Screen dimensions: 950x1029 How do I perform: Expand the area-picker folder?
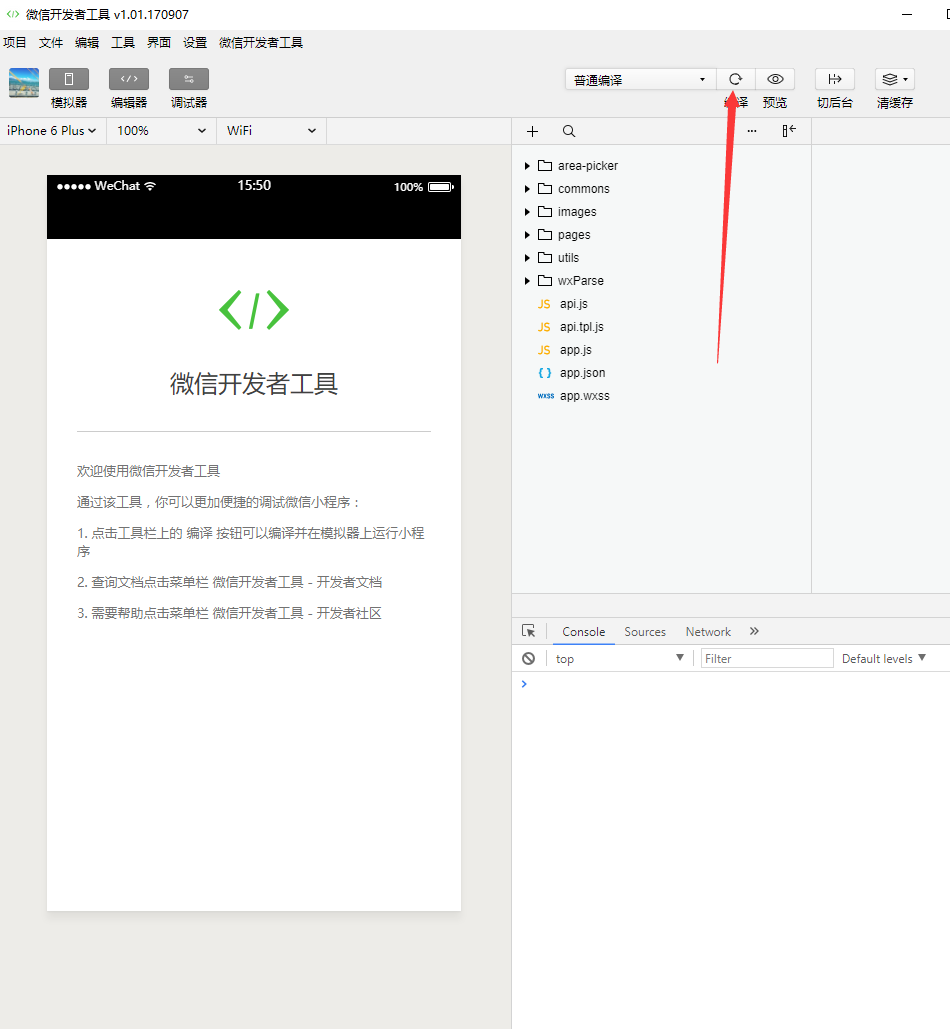527,166
